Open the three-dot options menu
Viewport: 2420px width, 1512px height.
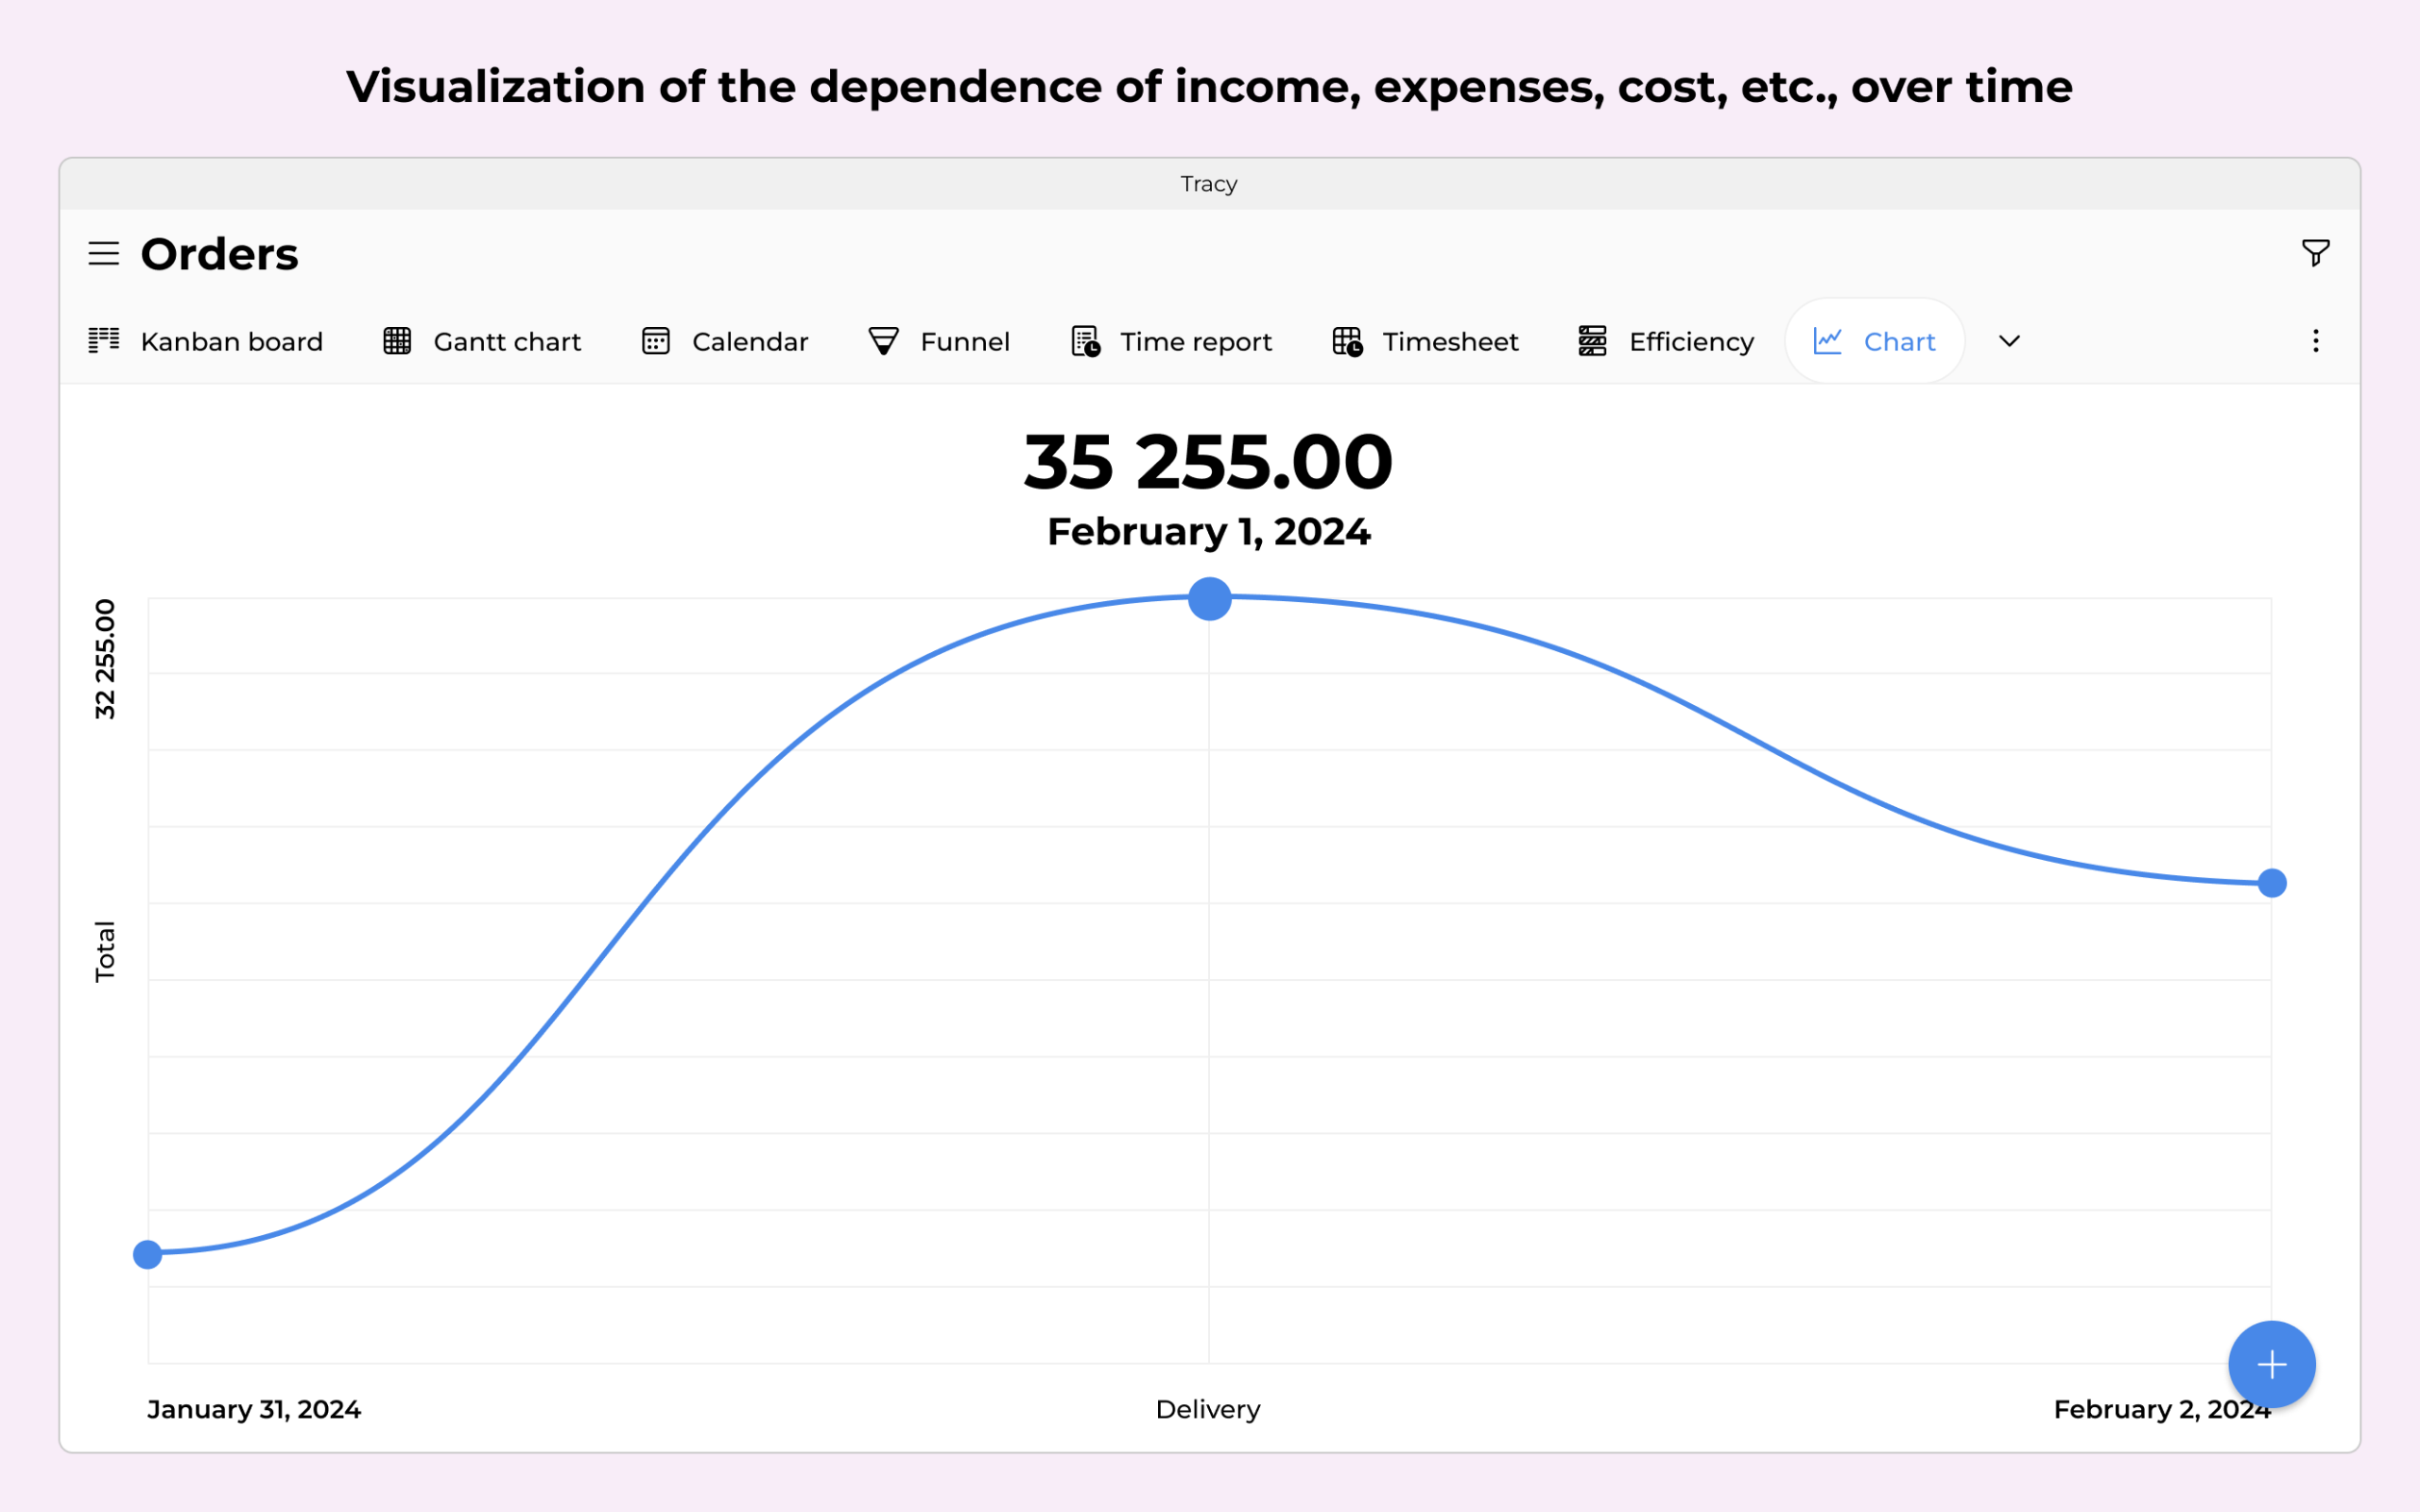pyautogui.click(x=2315, y=341)
